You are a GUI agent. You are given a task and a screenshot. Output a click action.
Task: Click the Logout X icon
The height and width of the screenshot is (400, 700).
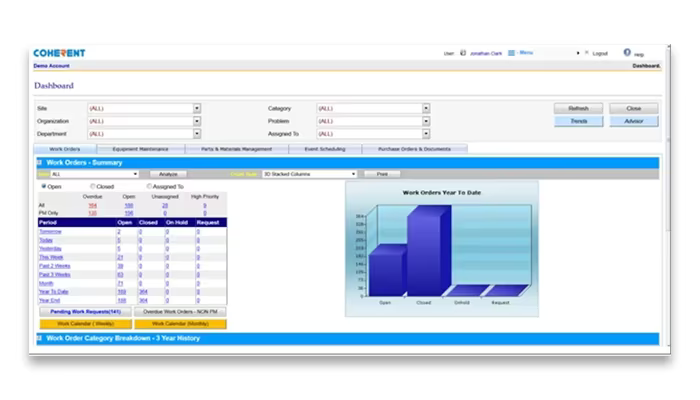(x=587, y=53)
